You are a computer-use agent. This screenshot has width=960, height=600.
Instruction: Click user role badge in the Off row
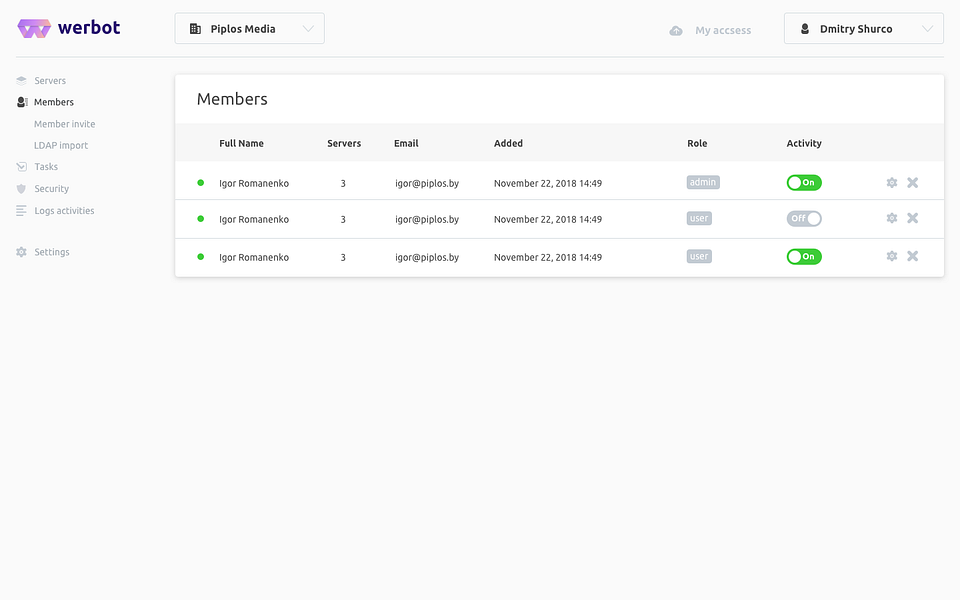click(699, 219)
